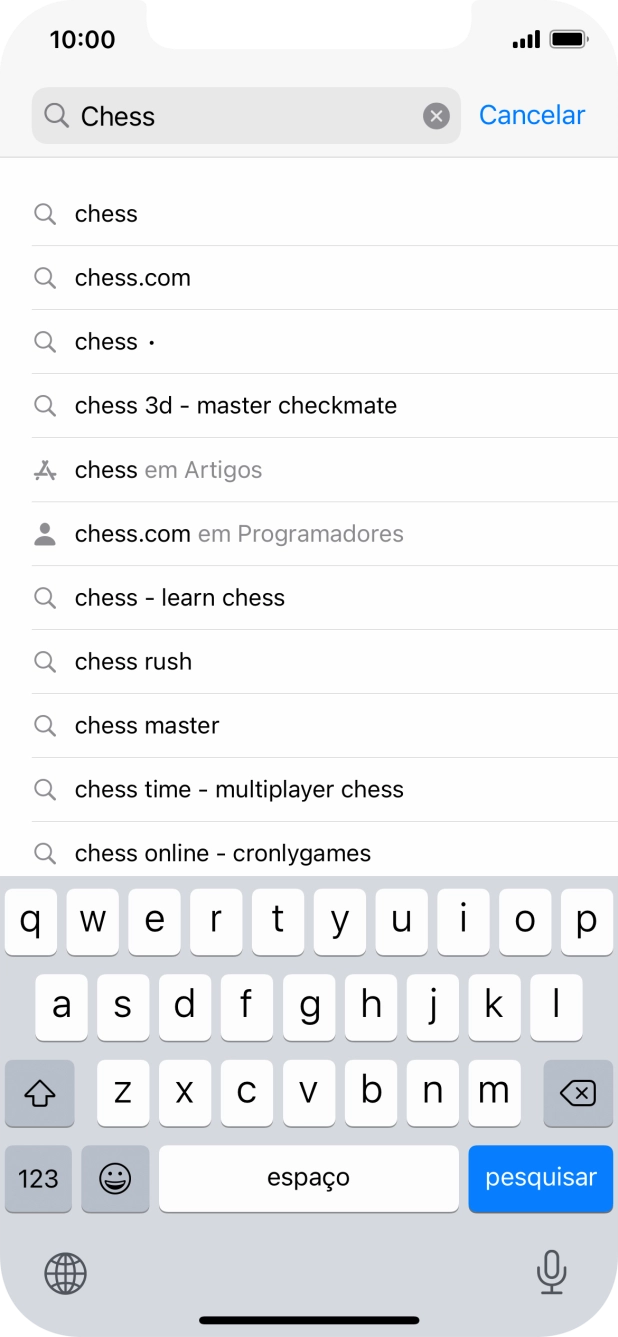The height and width of the screenshot is (1337, 618).
Task: Open the emoji keyboard
Action: (x=115, y=1178)
